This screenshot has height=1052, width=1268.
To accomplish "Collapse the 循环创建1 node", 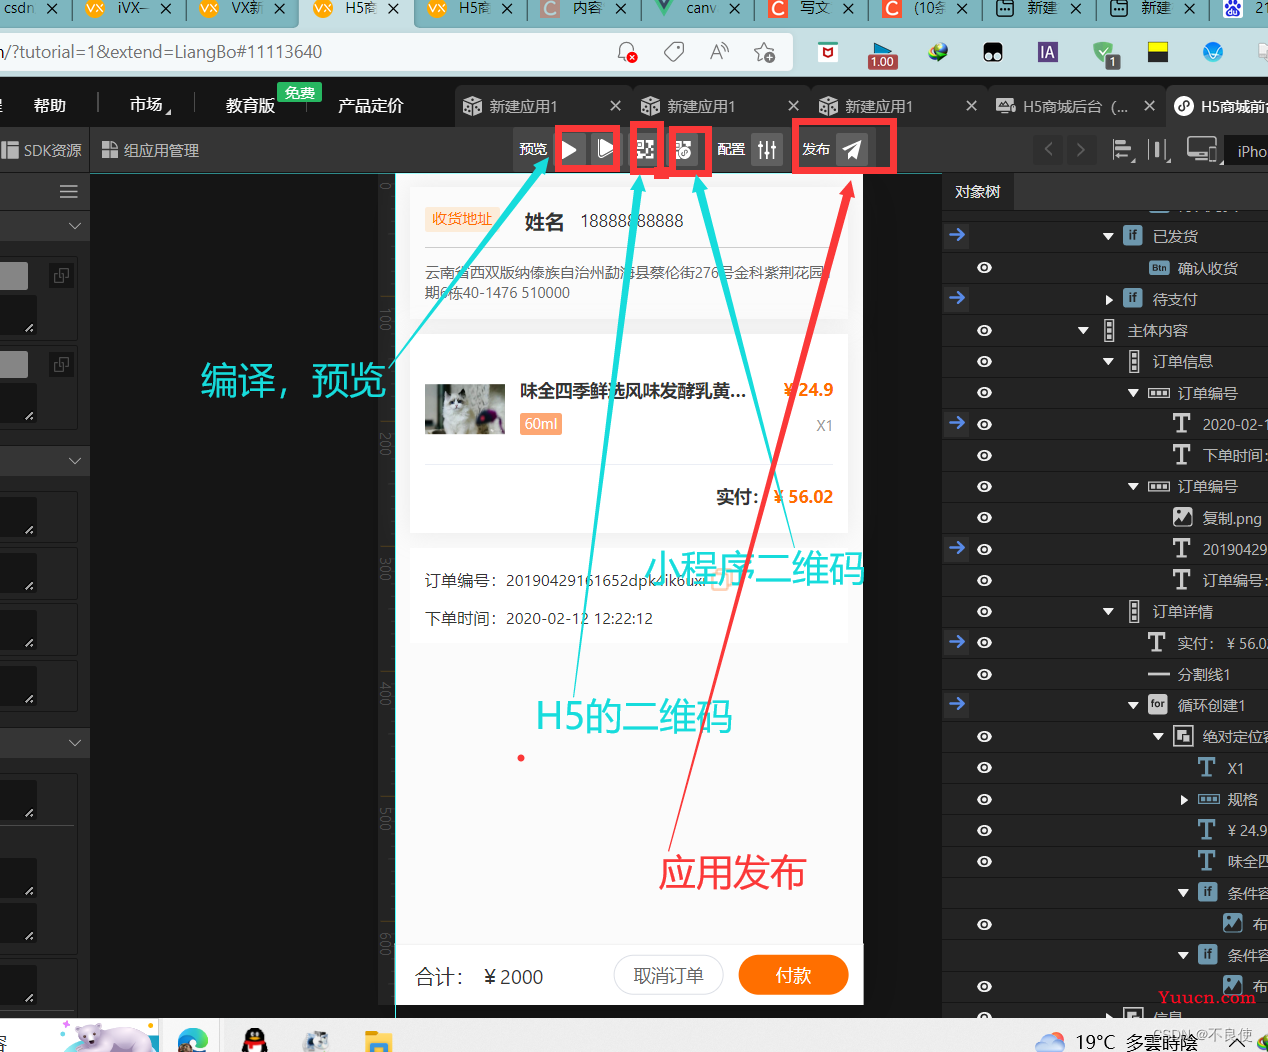I will coord(1133,705).
